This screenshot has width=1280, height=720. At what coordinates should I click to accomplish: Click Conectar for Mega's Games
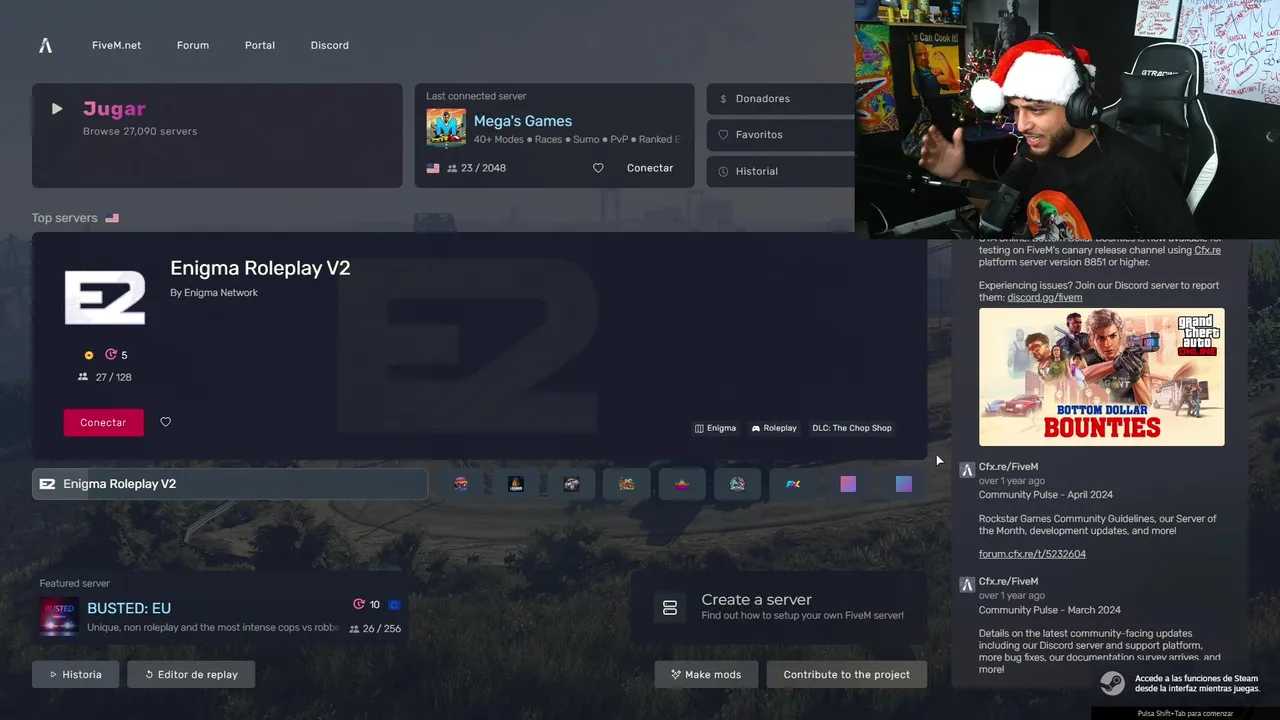(650, 168)
